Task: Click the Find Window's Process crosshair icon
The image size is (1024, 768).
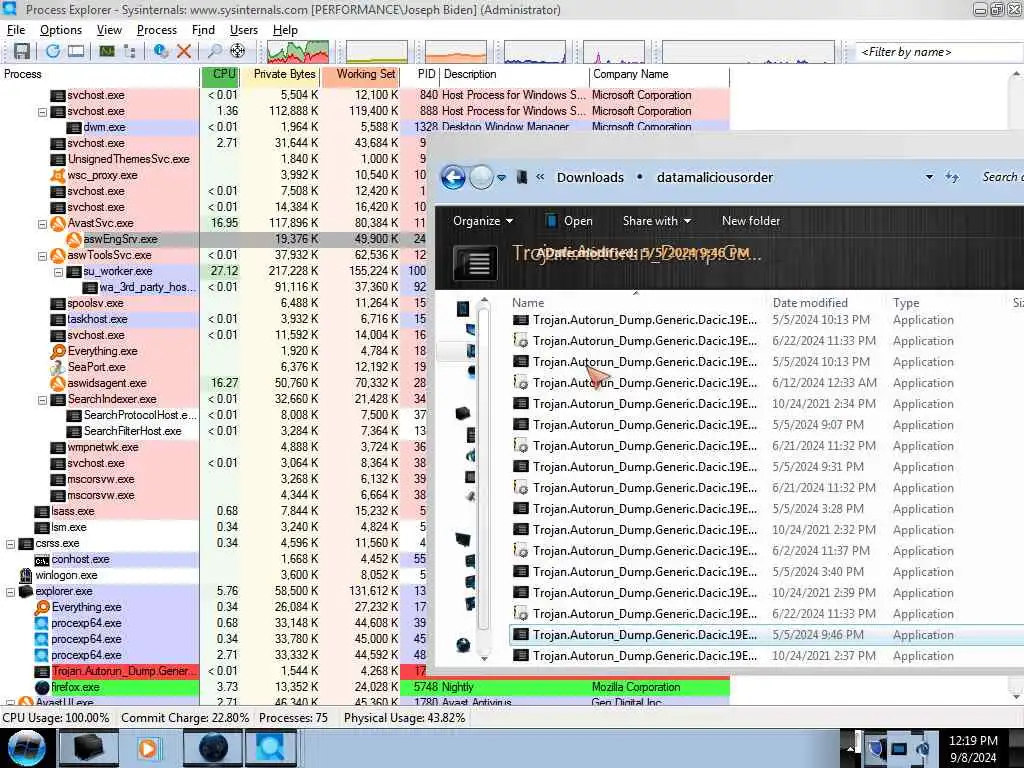Action: point(238,51)
